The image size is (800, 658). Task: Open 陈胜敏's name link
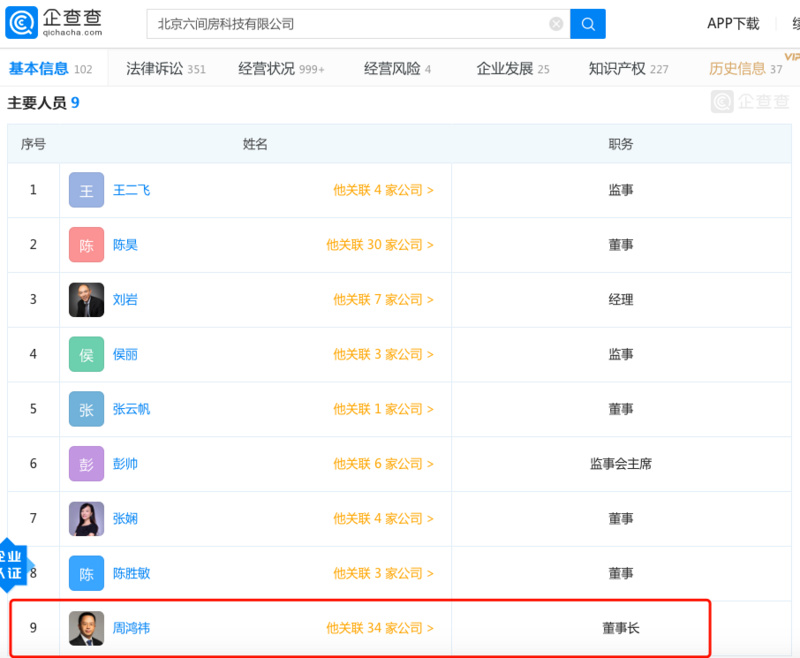[x=131, y=573]
